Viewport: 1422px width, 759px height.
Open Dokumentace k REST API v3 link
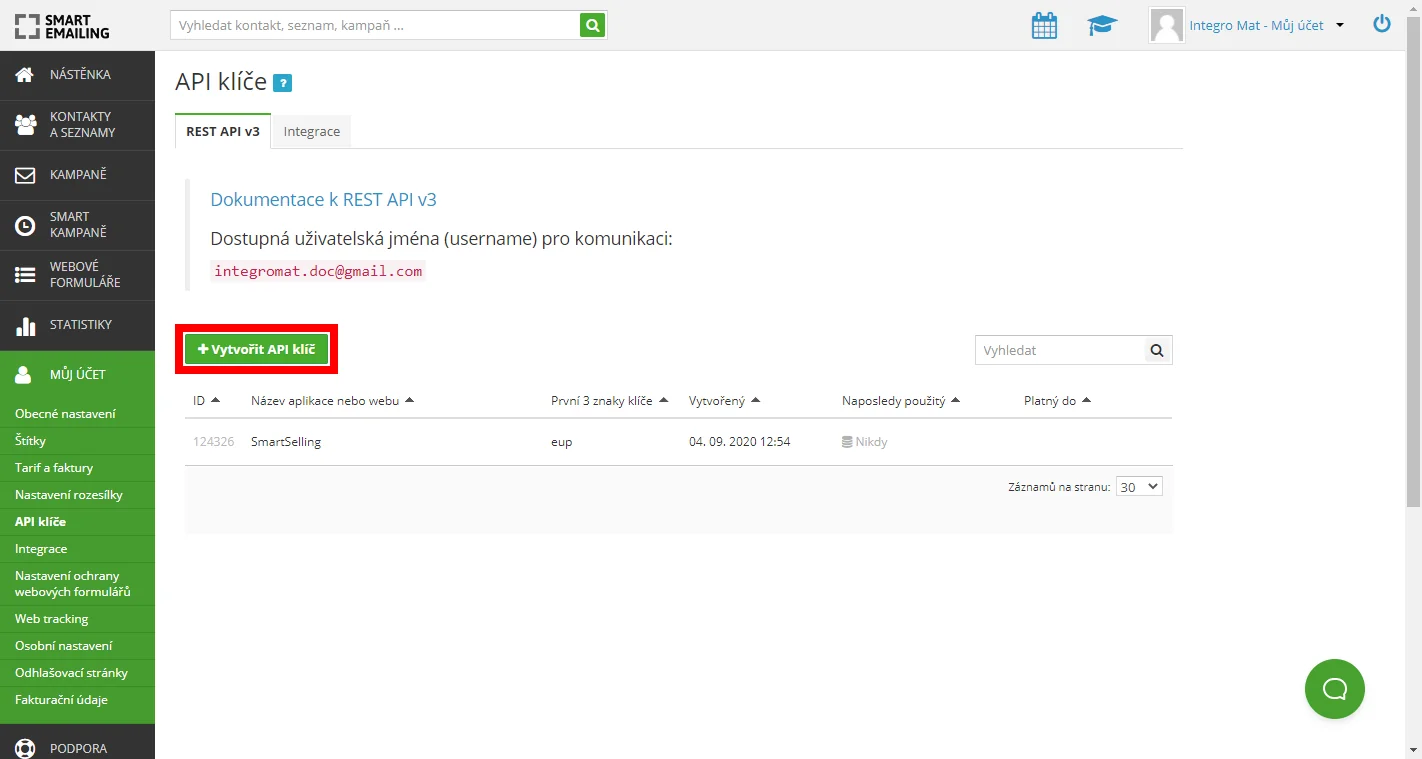pos(323,199)
